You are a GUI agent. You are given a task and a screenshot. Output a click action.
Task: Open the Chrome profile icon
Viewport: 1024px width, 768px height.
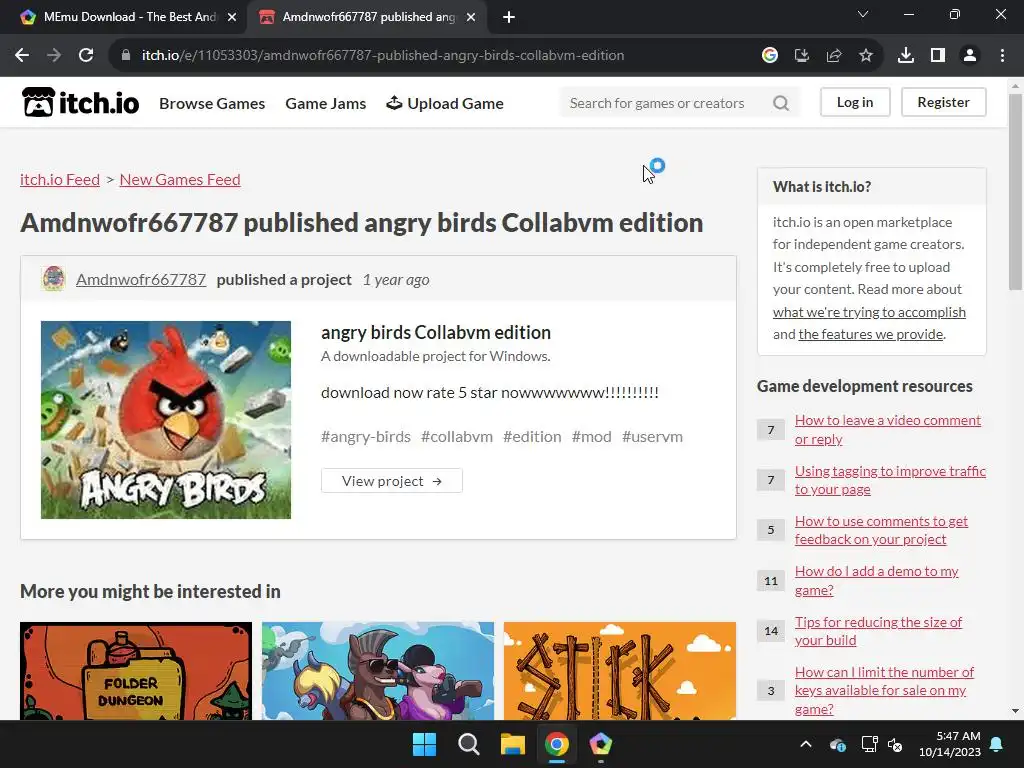click(970, 56)
